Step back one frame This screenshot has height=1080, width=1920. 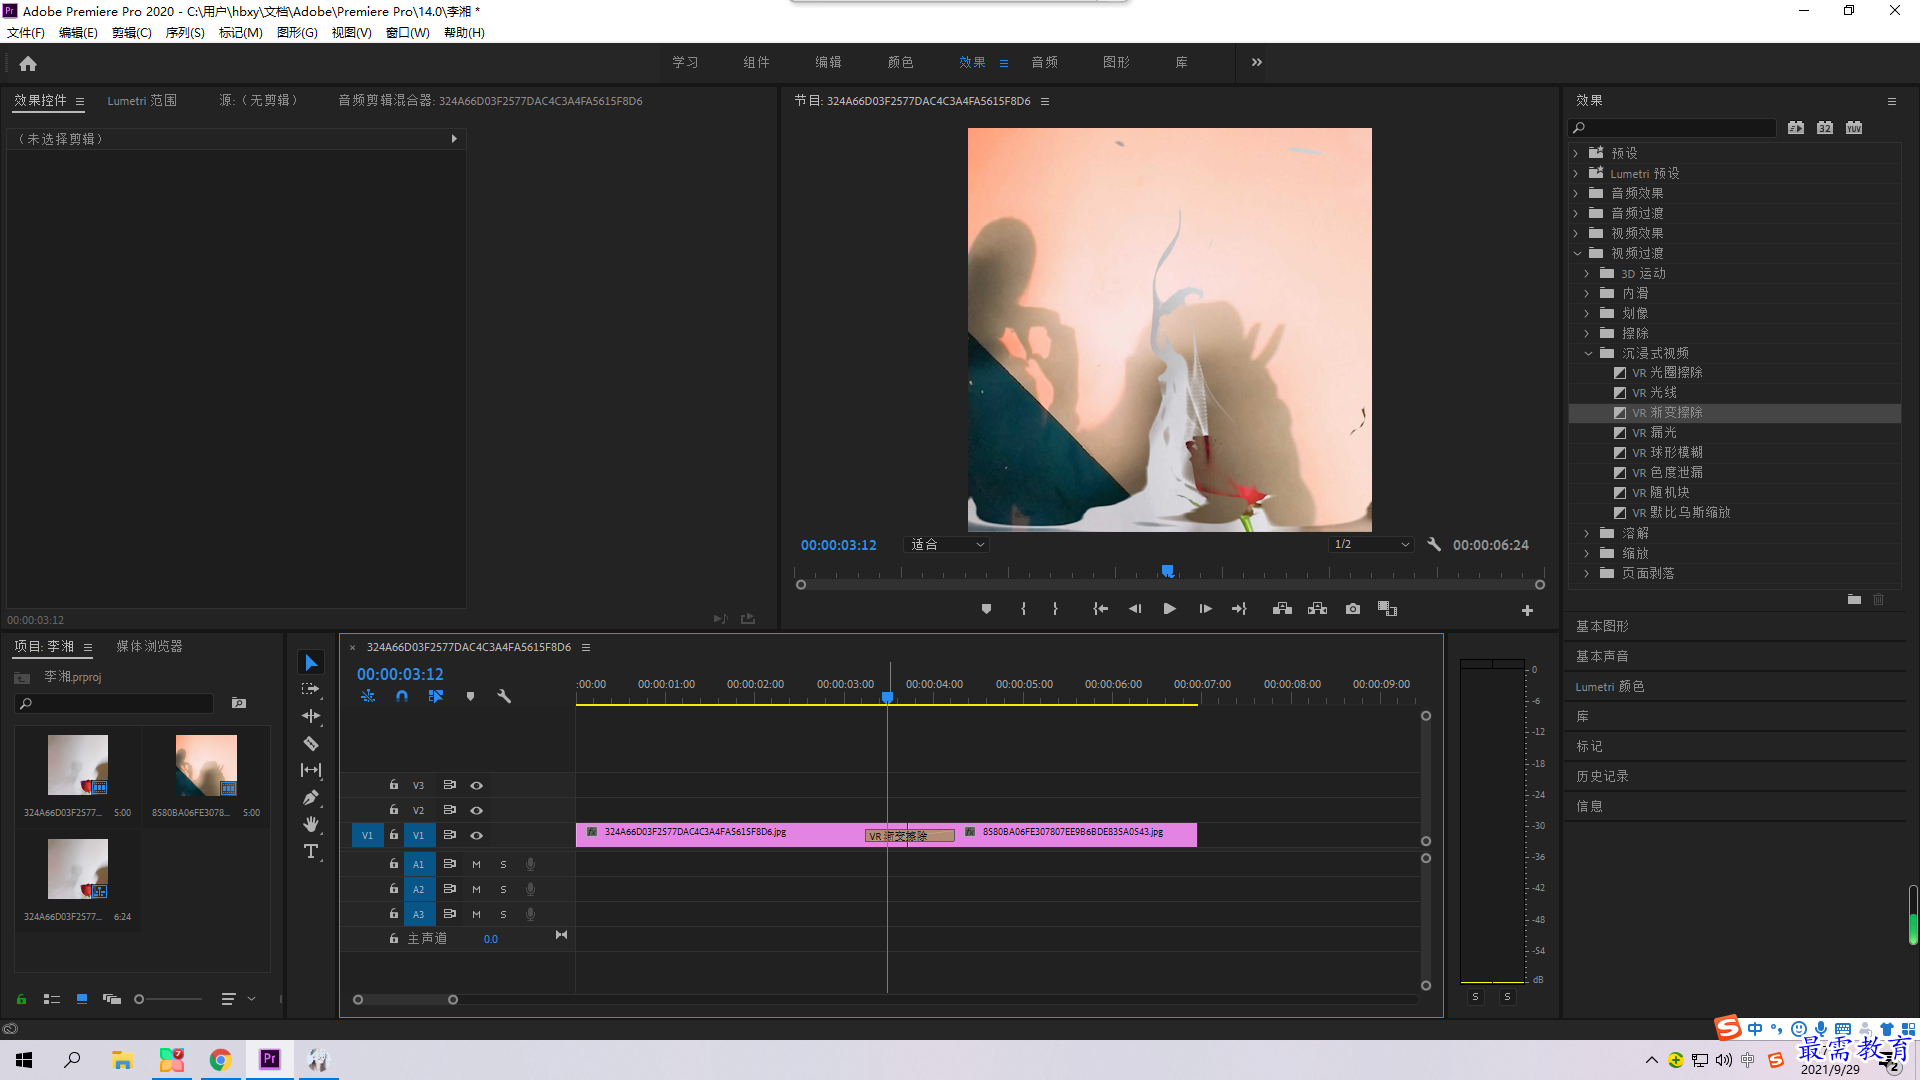click(1135, 608)
